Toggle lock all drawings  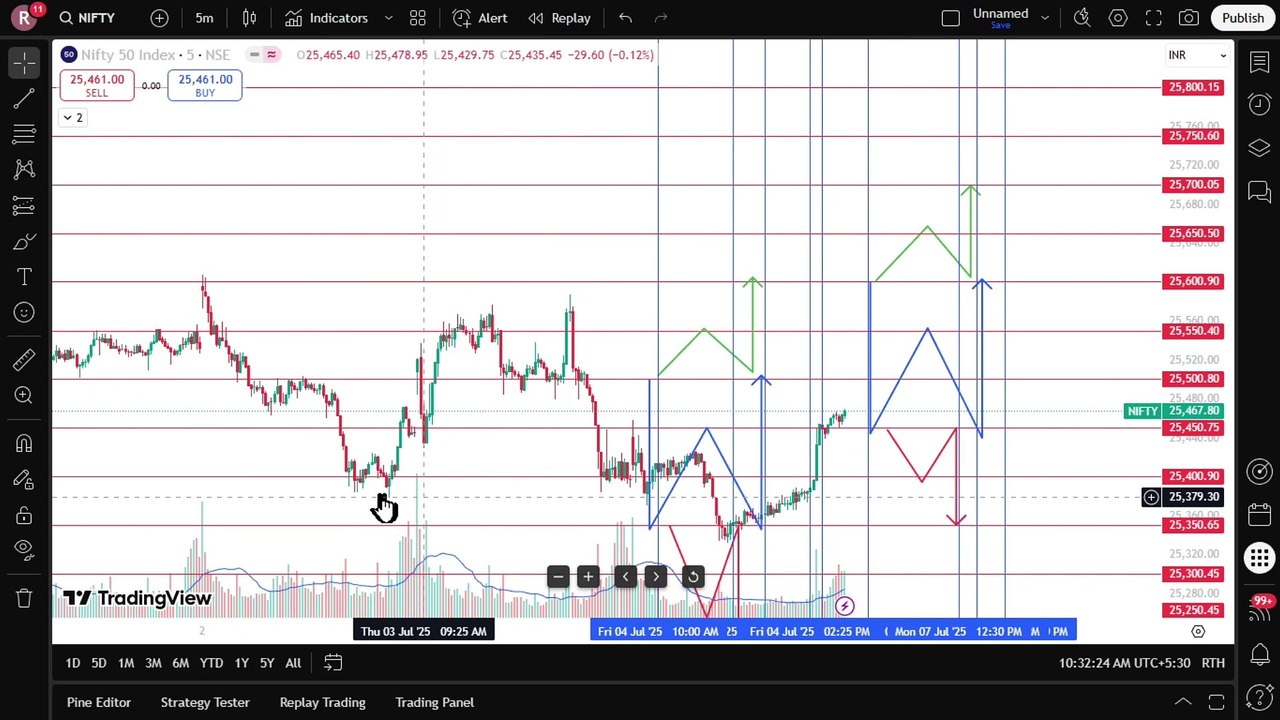tap(24, 516)
